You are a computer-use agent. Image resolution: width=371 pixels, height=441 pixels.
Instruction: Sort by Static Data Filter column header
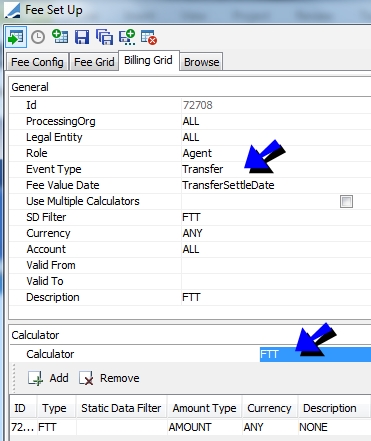point(121,408)
